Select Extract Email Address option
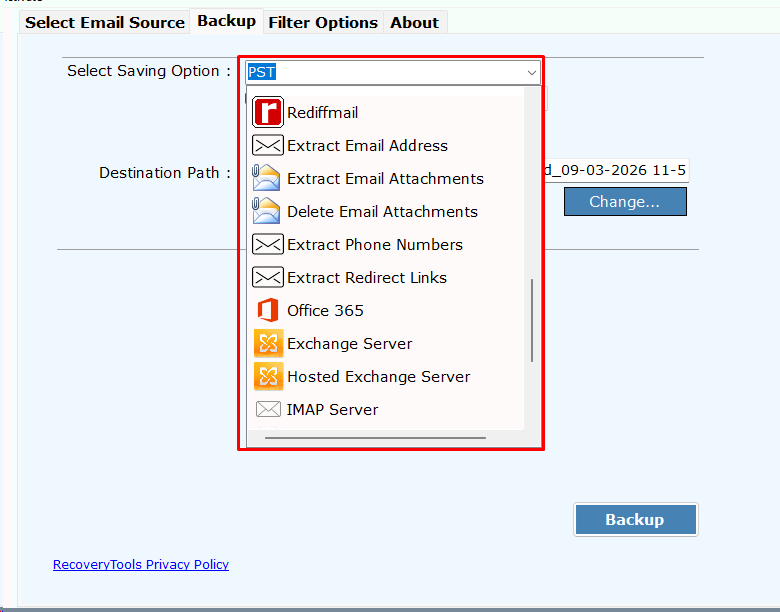The image size is (780, 612). (x=385, y=145)
